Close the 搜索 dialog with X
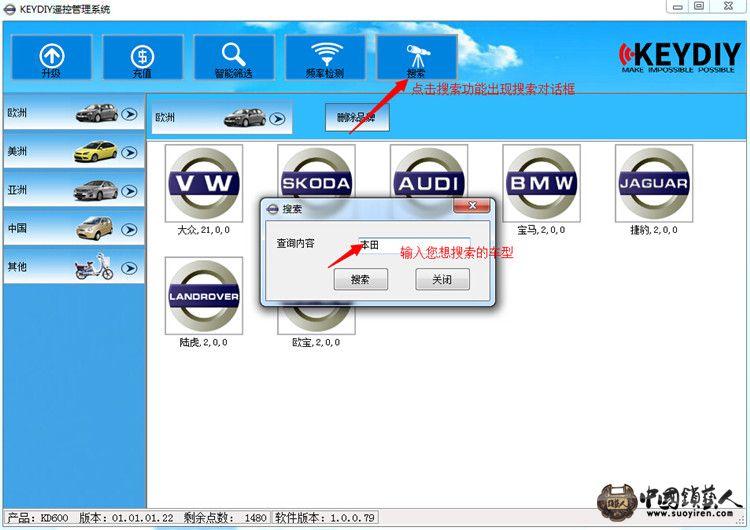The height and width of the screenshot is (530, 750). point(472,206)
